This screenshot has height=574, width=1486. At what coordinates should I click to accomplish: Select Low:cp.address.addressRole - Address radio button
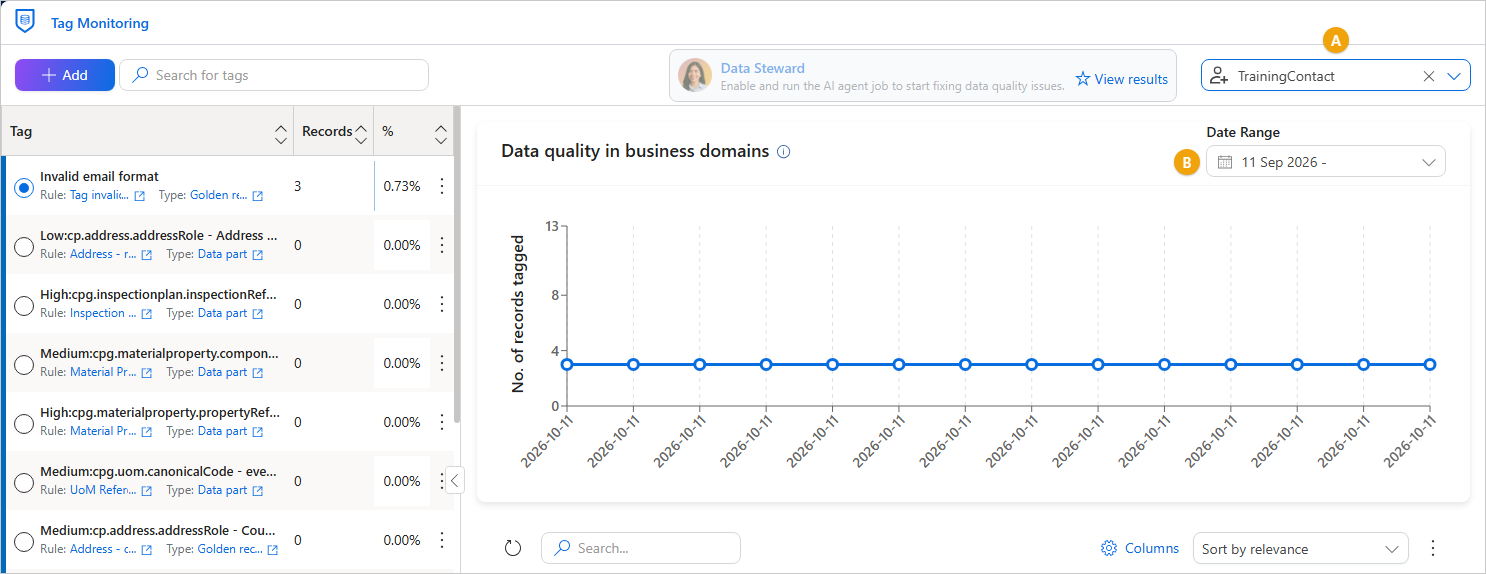pyautogui.click(x=25, y=246)
